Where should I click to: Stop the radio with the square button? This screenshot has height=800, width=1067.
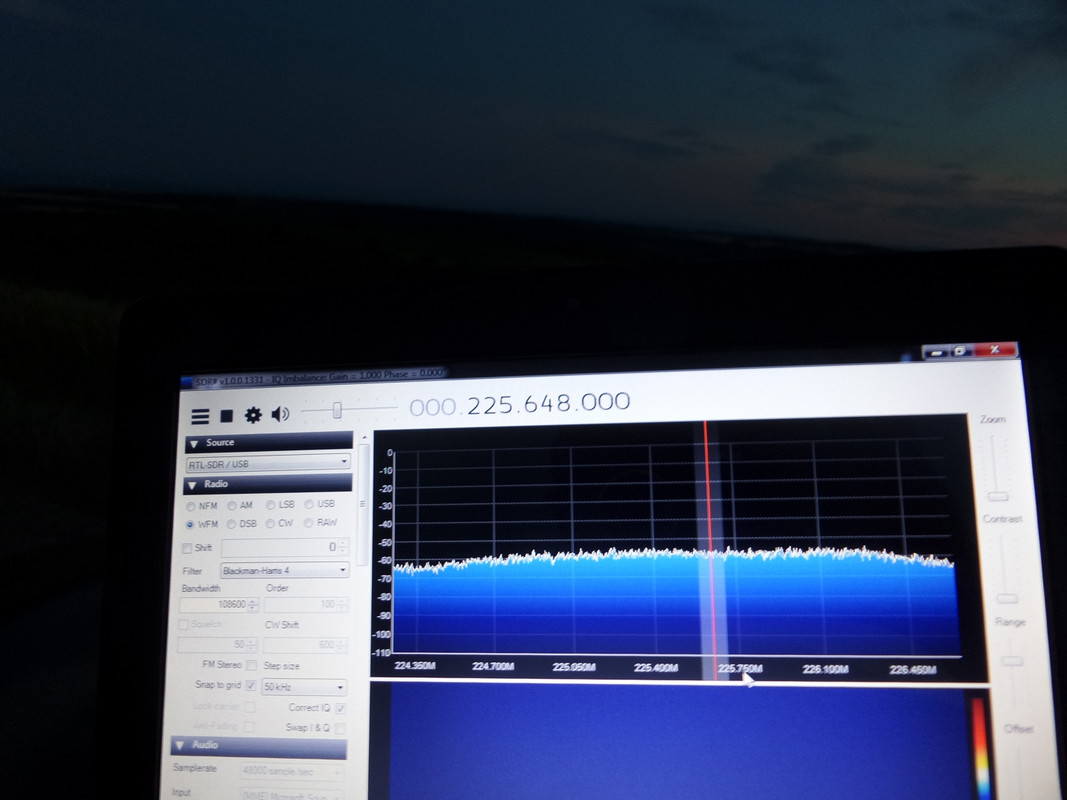tap(227, 416)
